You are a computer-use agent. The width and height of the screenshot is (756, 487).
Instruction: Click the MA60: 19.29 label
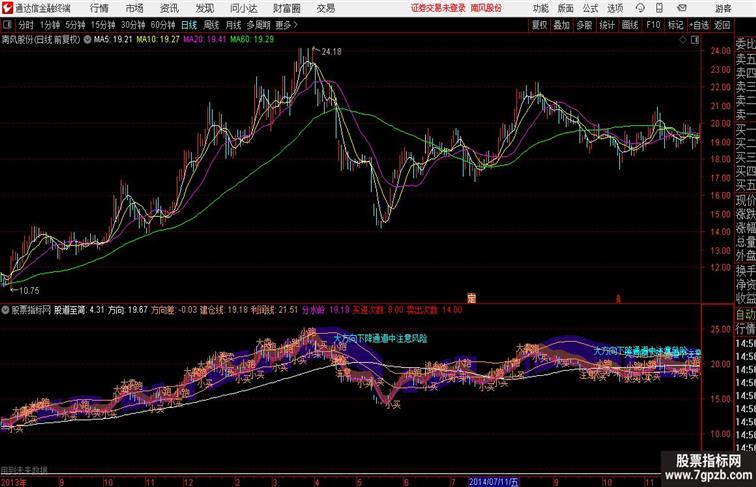pyautogui.click(x=252, y=40)
